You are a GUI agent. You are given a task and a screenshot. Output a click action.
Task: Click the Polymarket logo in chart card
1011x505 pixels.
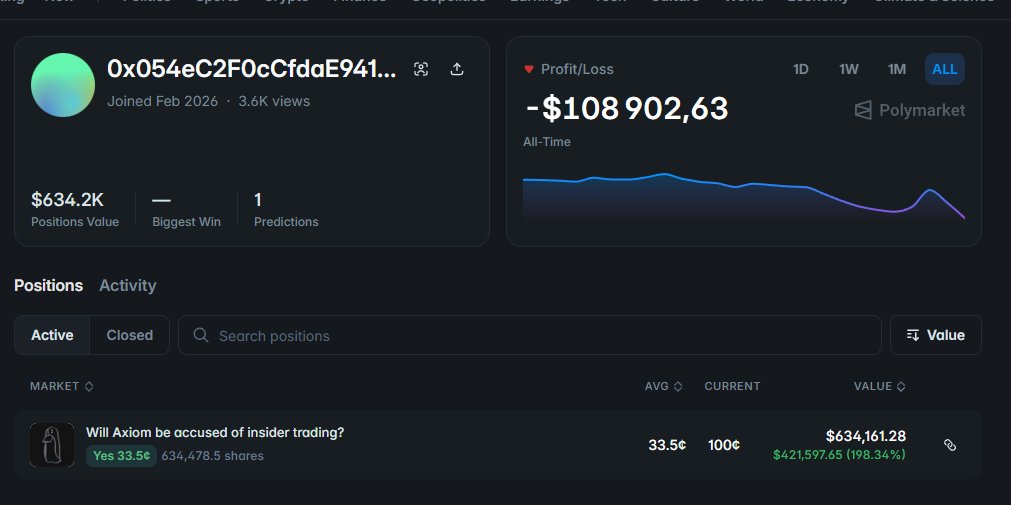click(x=910, y=110)
